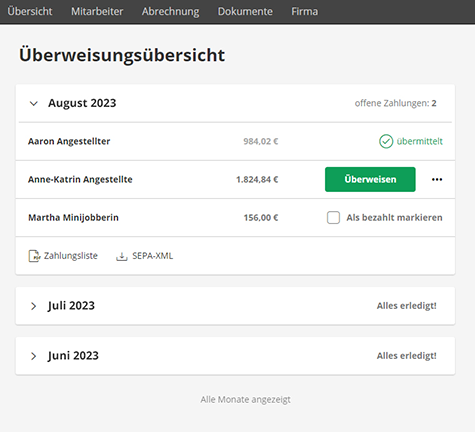Click the Als bezahlt markieren label
Image resolution: width=475 pixels, height=432 pixels.
tap(394, 218)
